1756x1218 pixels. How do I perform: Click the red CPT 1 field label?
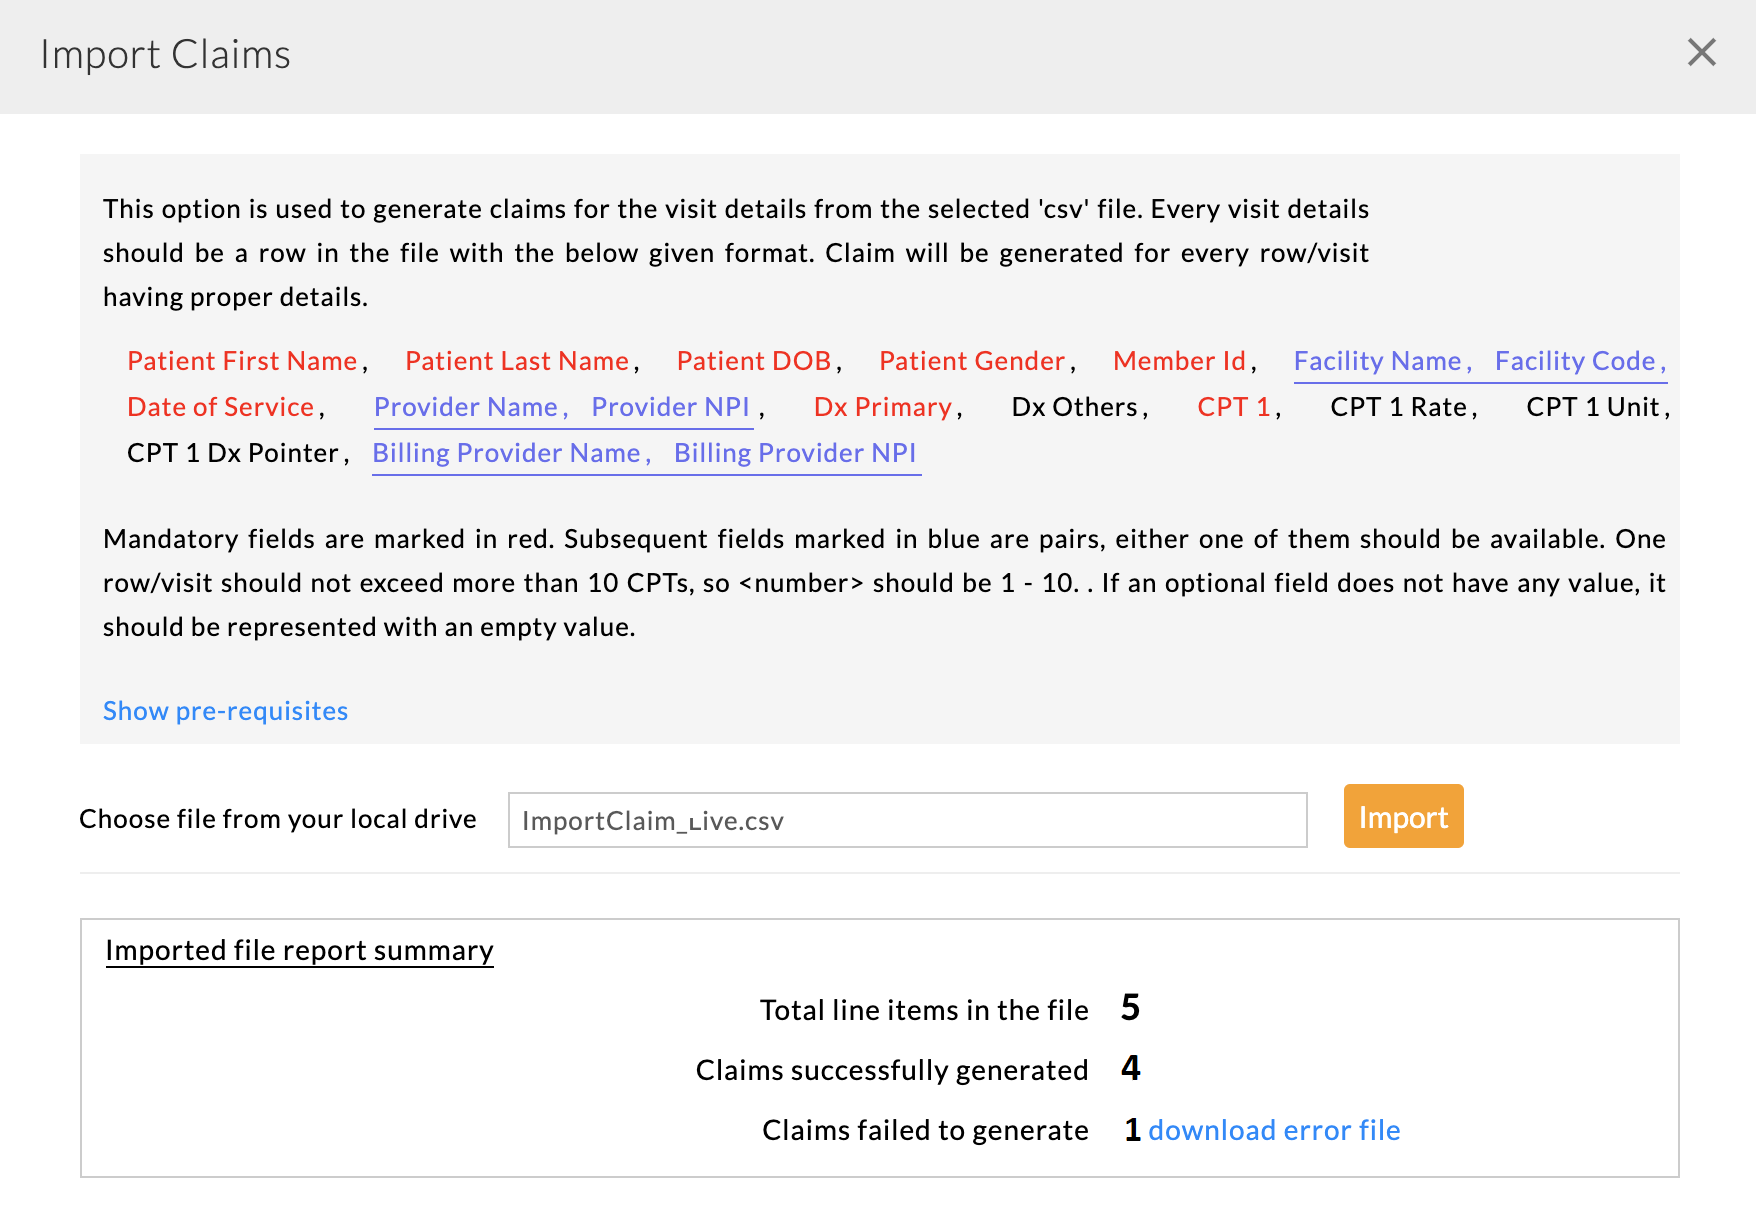[x=1234, y=407]
